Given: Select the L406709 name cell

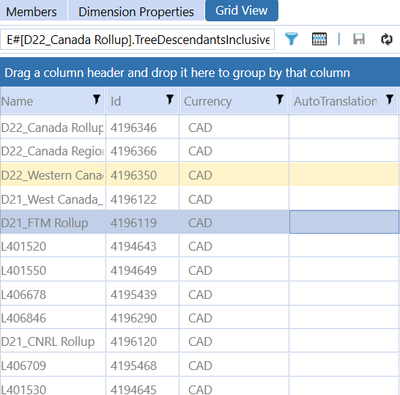Looking at the screenshot, I should point(53,366).
